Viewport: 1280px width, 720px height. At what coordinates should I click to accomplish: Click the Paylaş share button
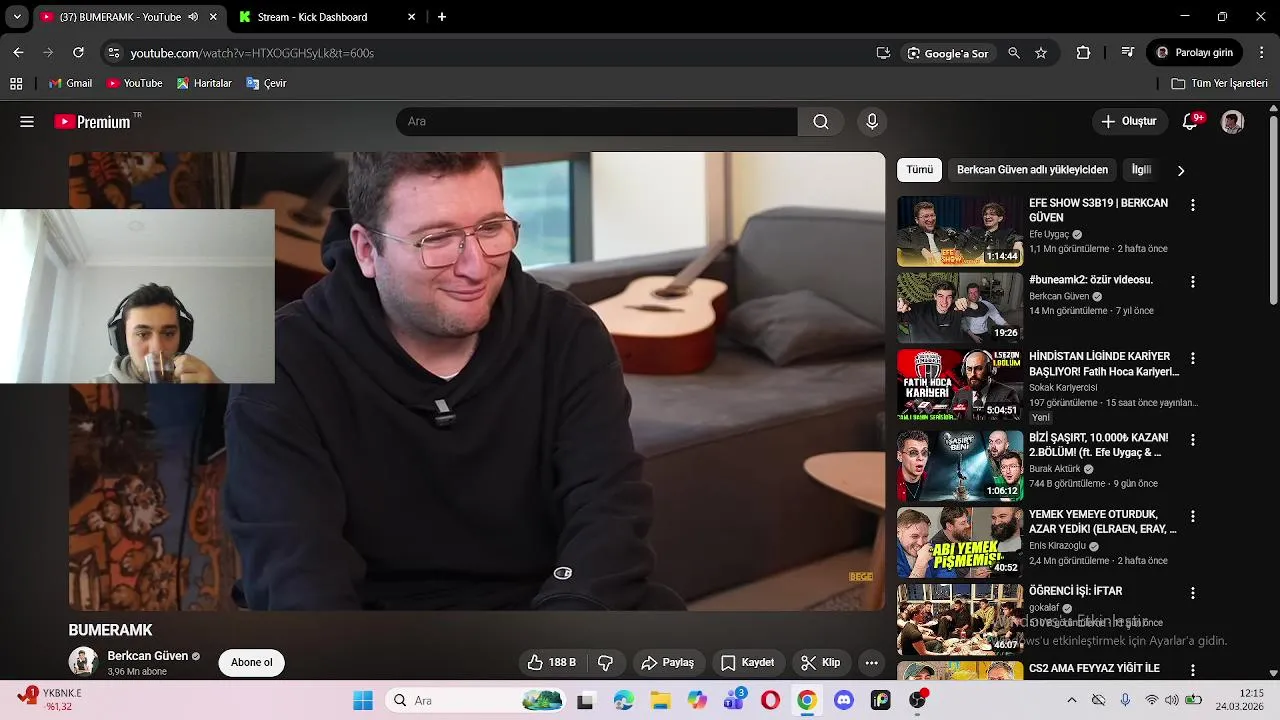pyautogui.click(x=668, y=662)
